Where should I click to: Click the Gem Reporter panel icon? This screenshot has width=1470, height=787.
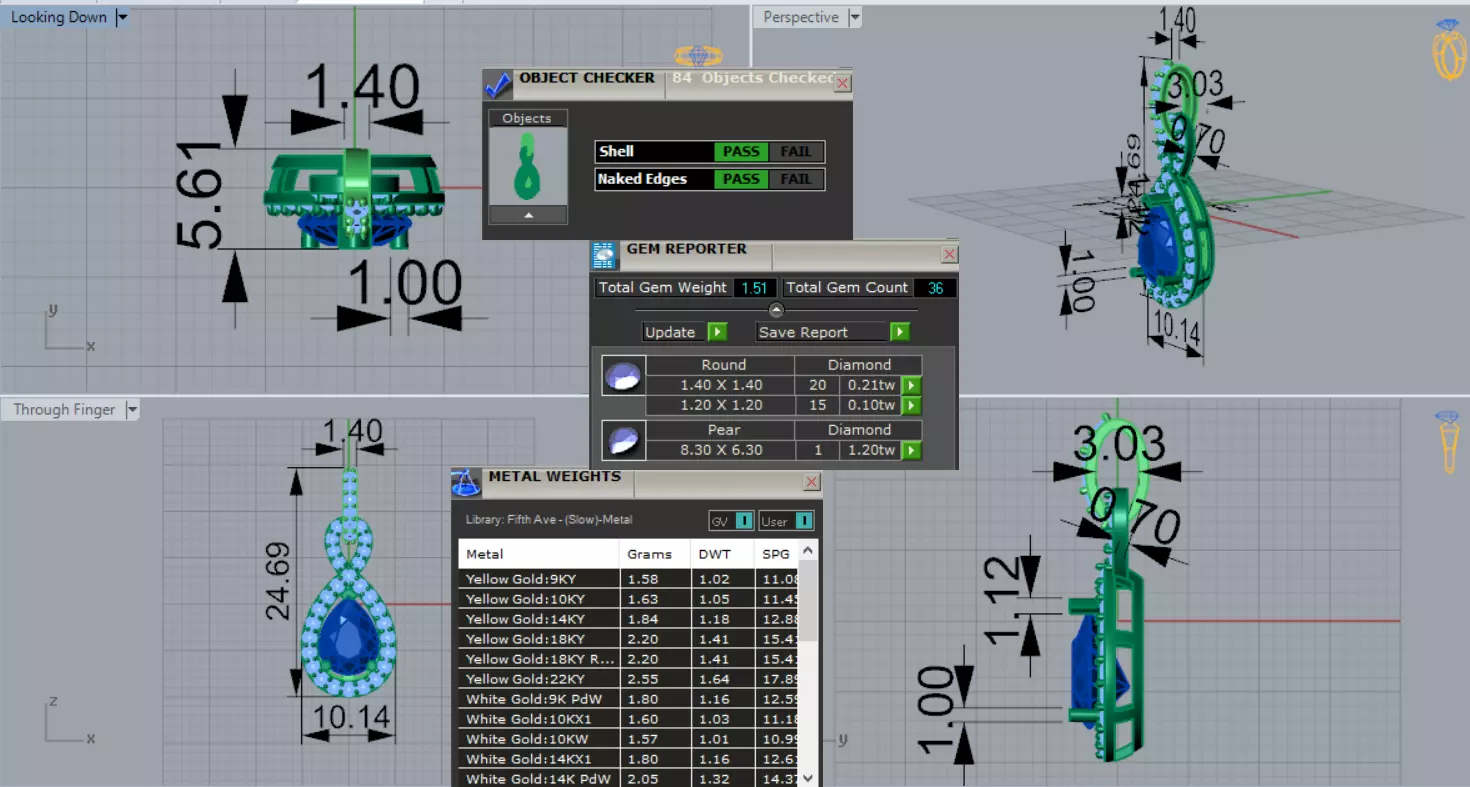point(604,256)
